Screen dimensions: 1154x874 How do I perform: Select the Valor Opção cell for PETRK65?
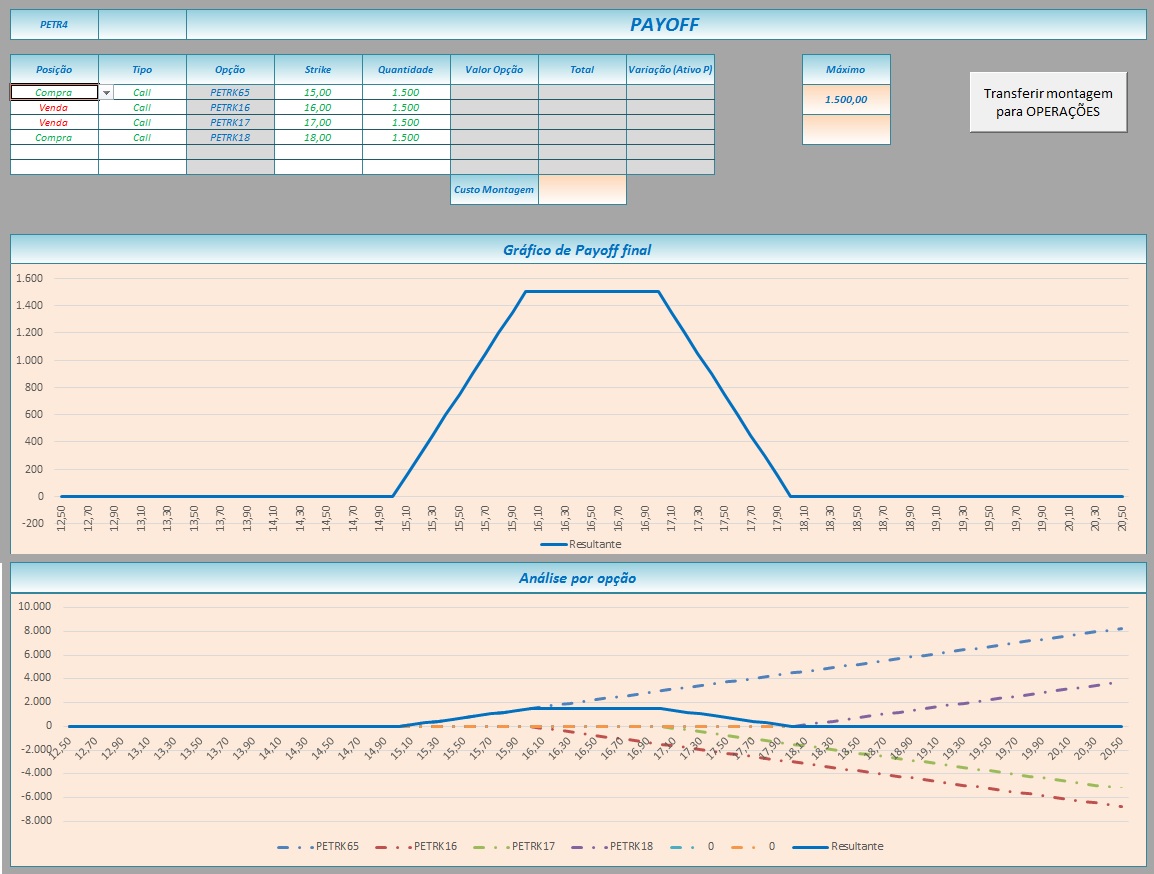click(494, 92)
